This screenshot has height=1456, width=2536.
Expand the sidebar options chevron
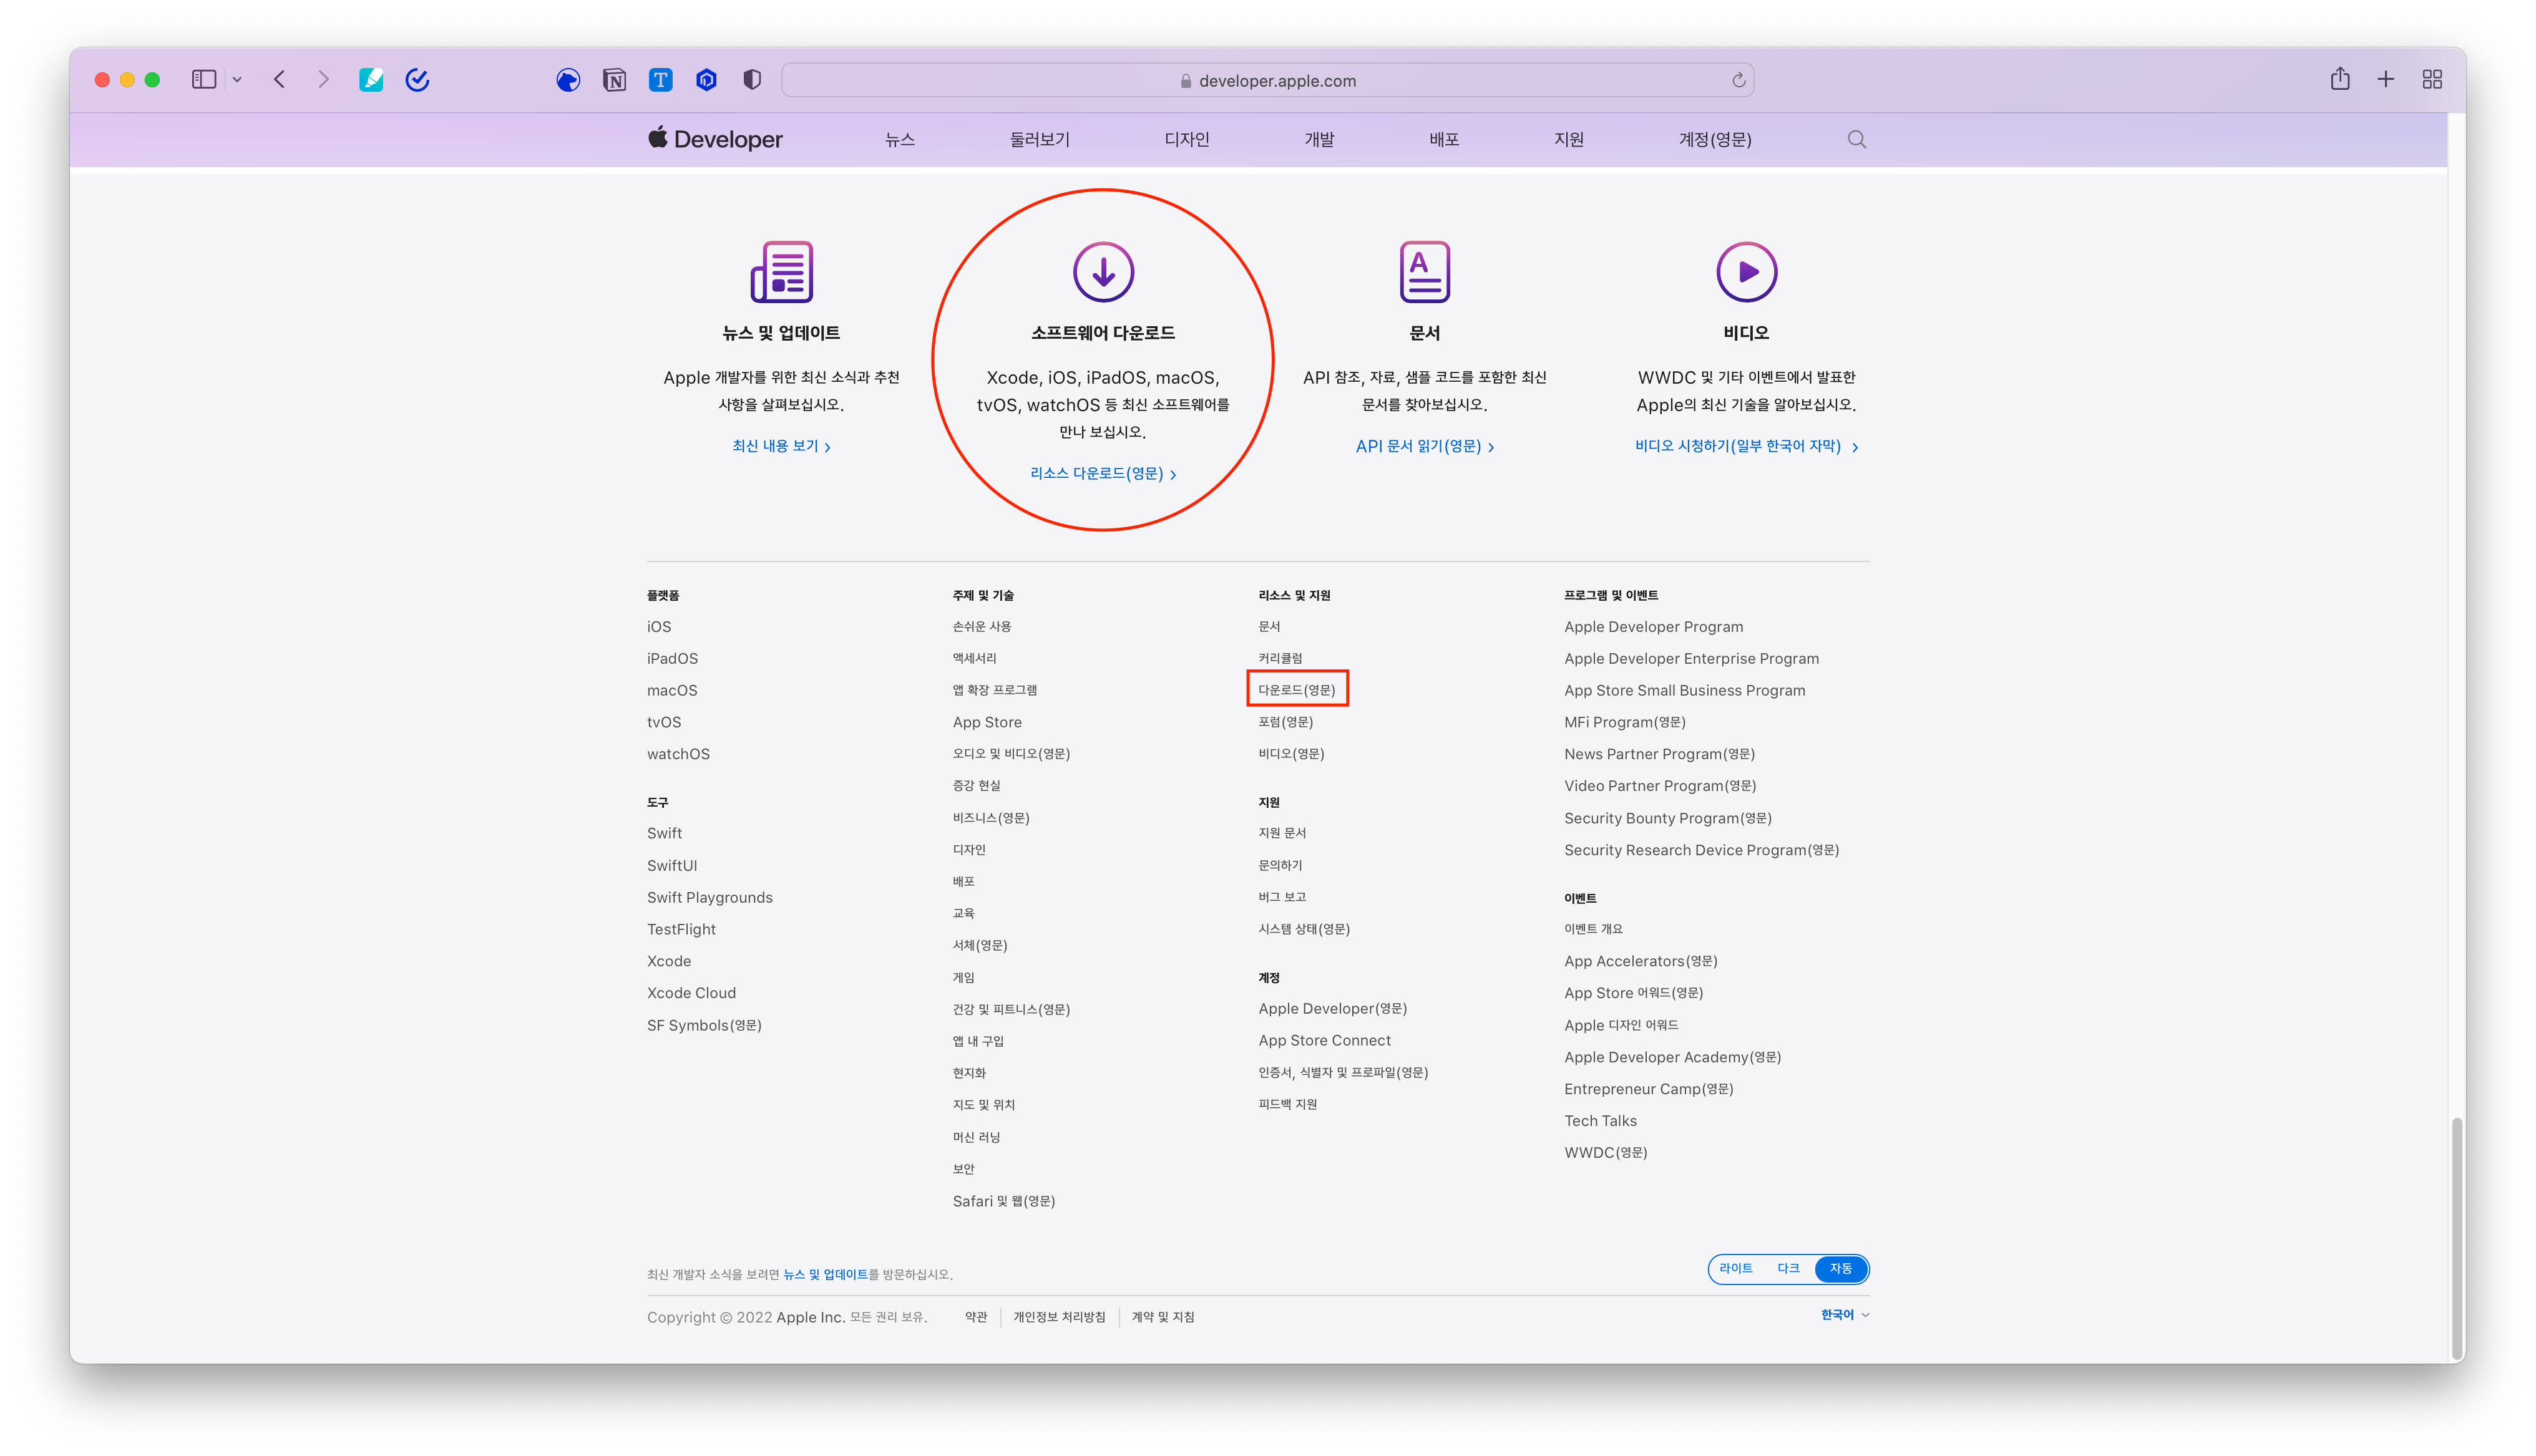tap(237, 80)
